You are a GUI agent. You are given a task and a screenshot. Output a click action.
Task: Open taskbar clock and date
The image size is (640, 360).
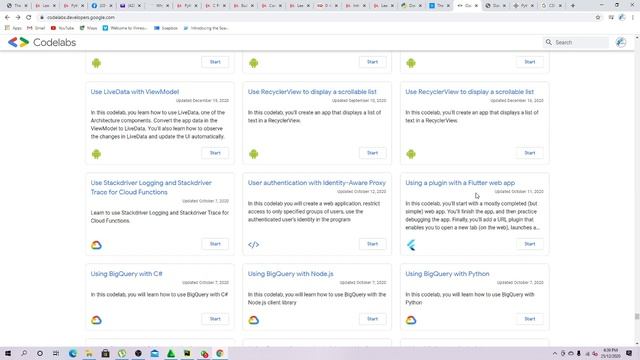pyautogui.click(x=611, y=353)
